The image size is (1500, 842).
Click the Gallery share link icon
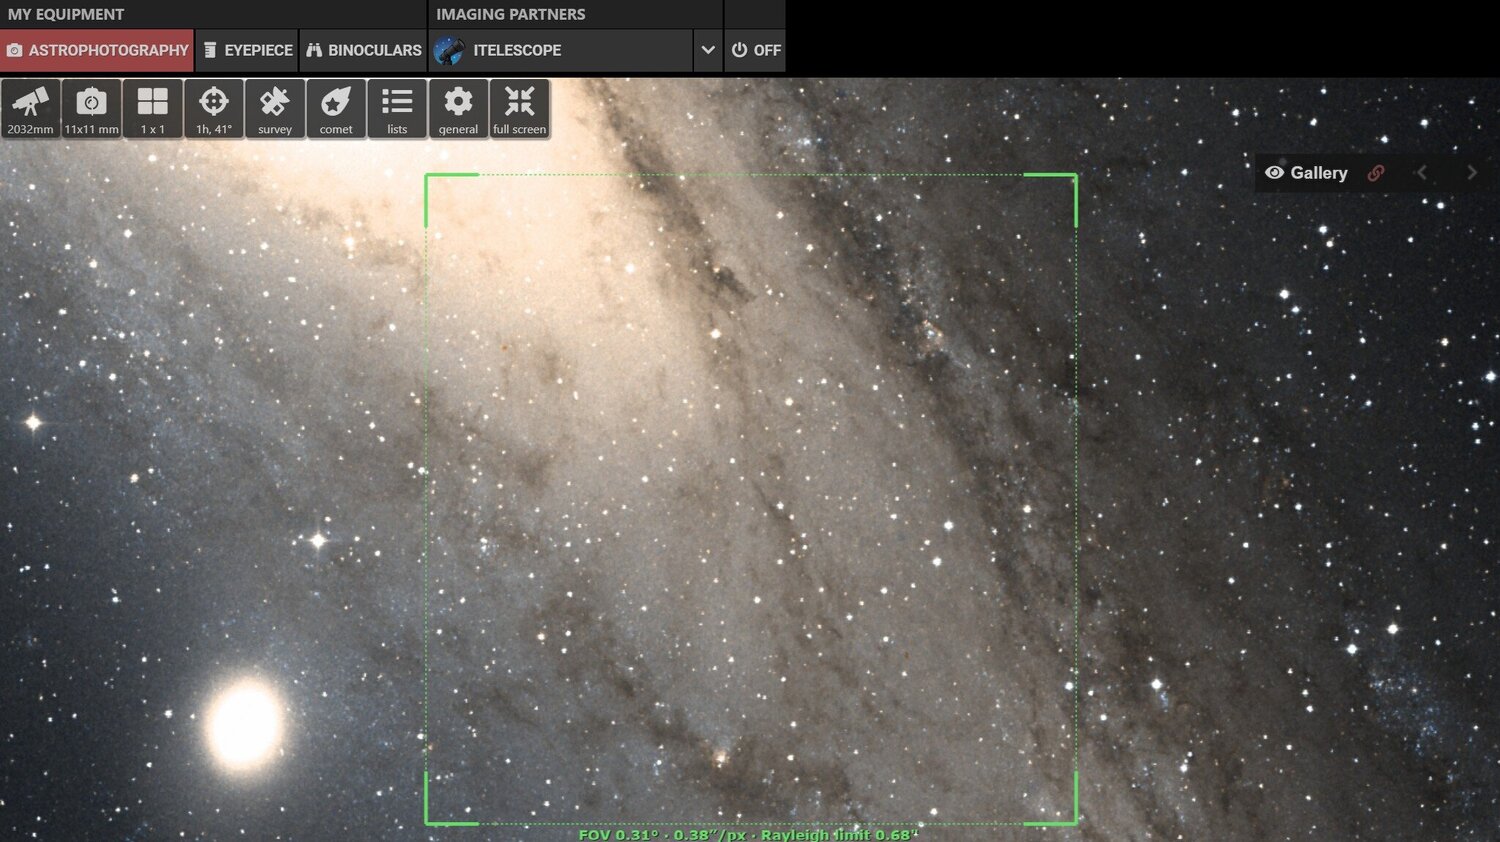click(x=1376, y=172)
